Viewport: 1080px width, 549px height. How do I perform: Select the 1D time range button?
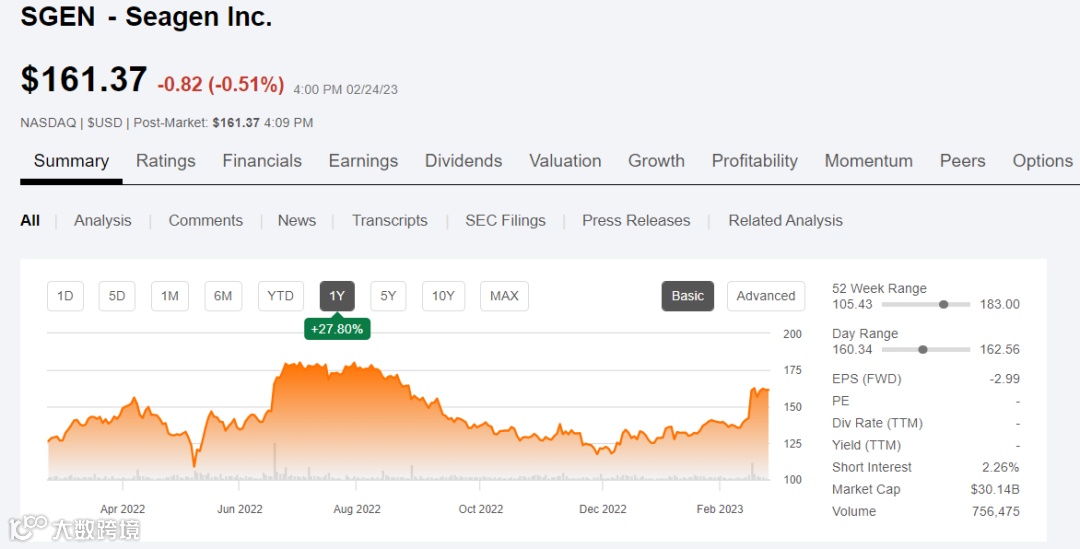pyautogui.click(x=65, y=296)
